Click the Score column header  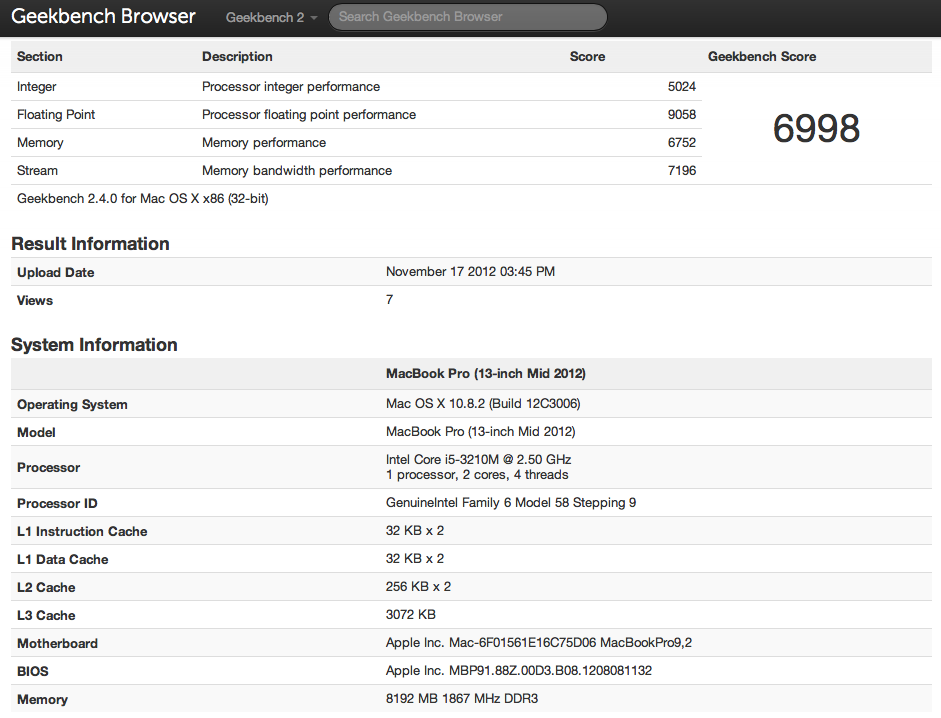(x=587, y=56)
